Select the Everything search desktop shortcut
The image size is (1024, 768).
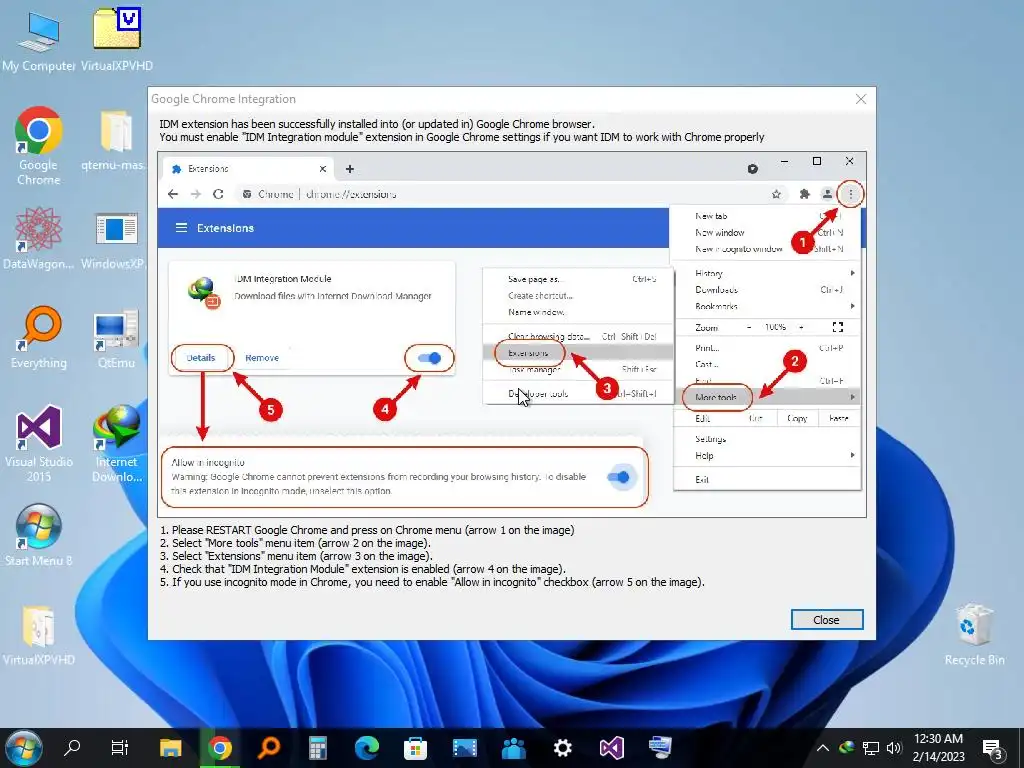coord(39,338)
